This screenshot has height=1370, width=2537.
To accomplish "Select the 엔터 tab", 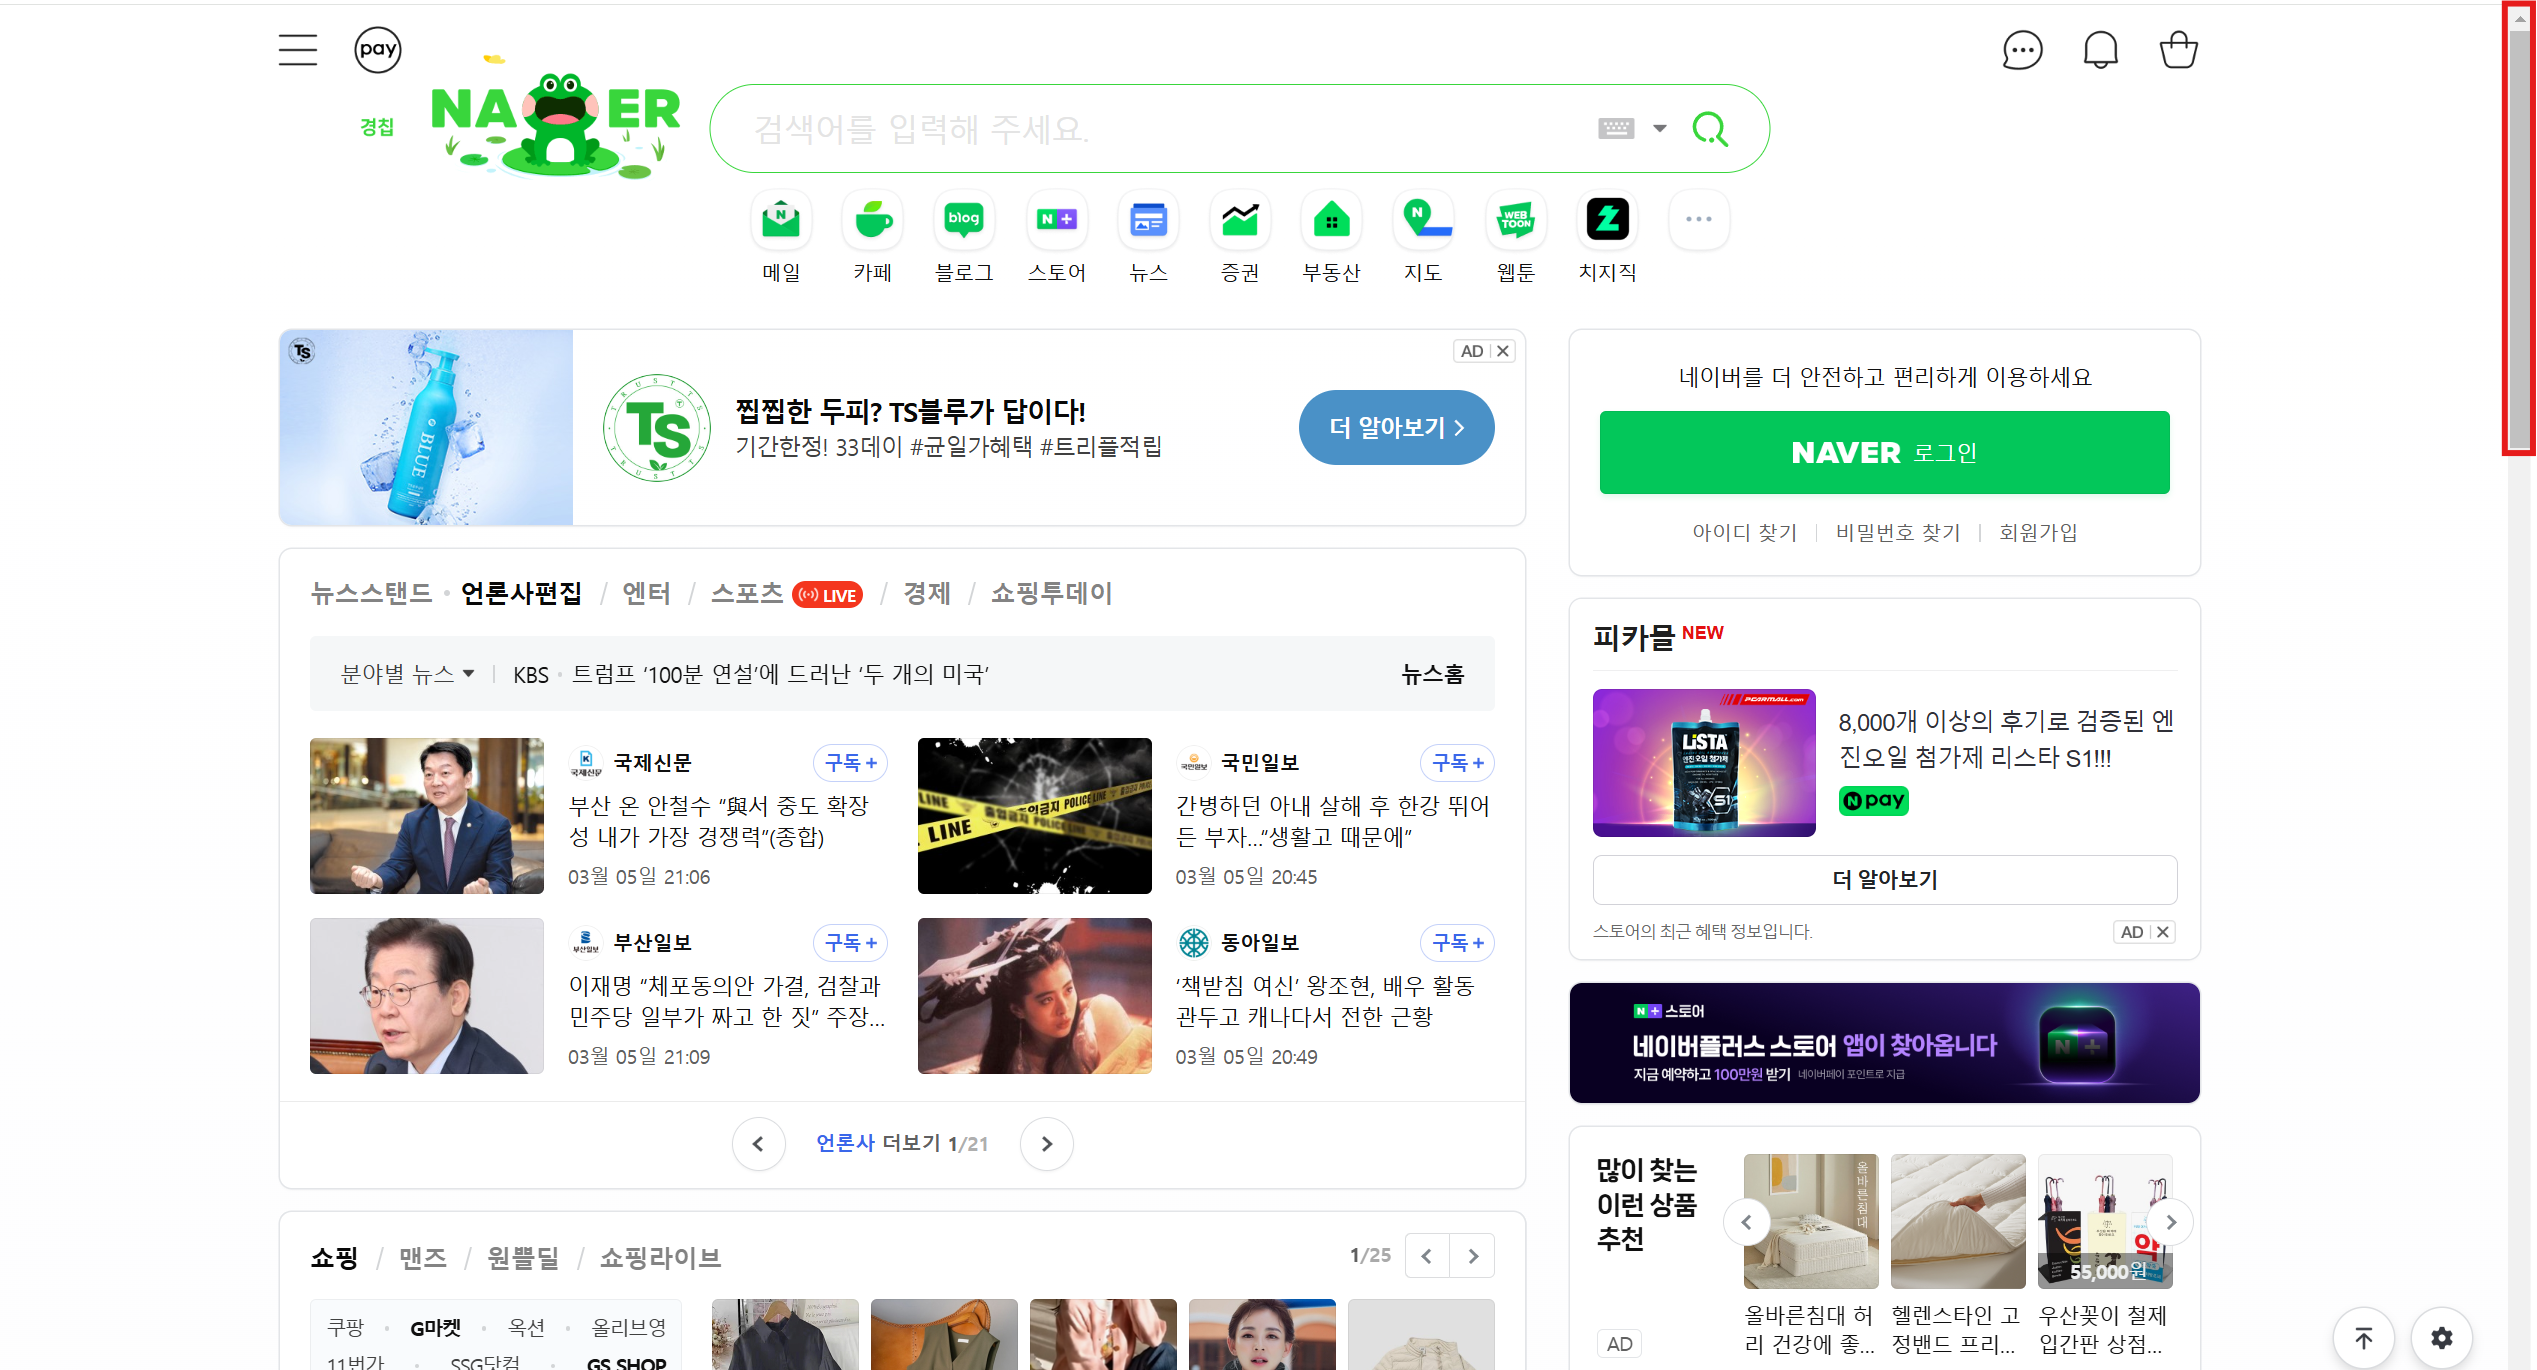I will [646, 593].
